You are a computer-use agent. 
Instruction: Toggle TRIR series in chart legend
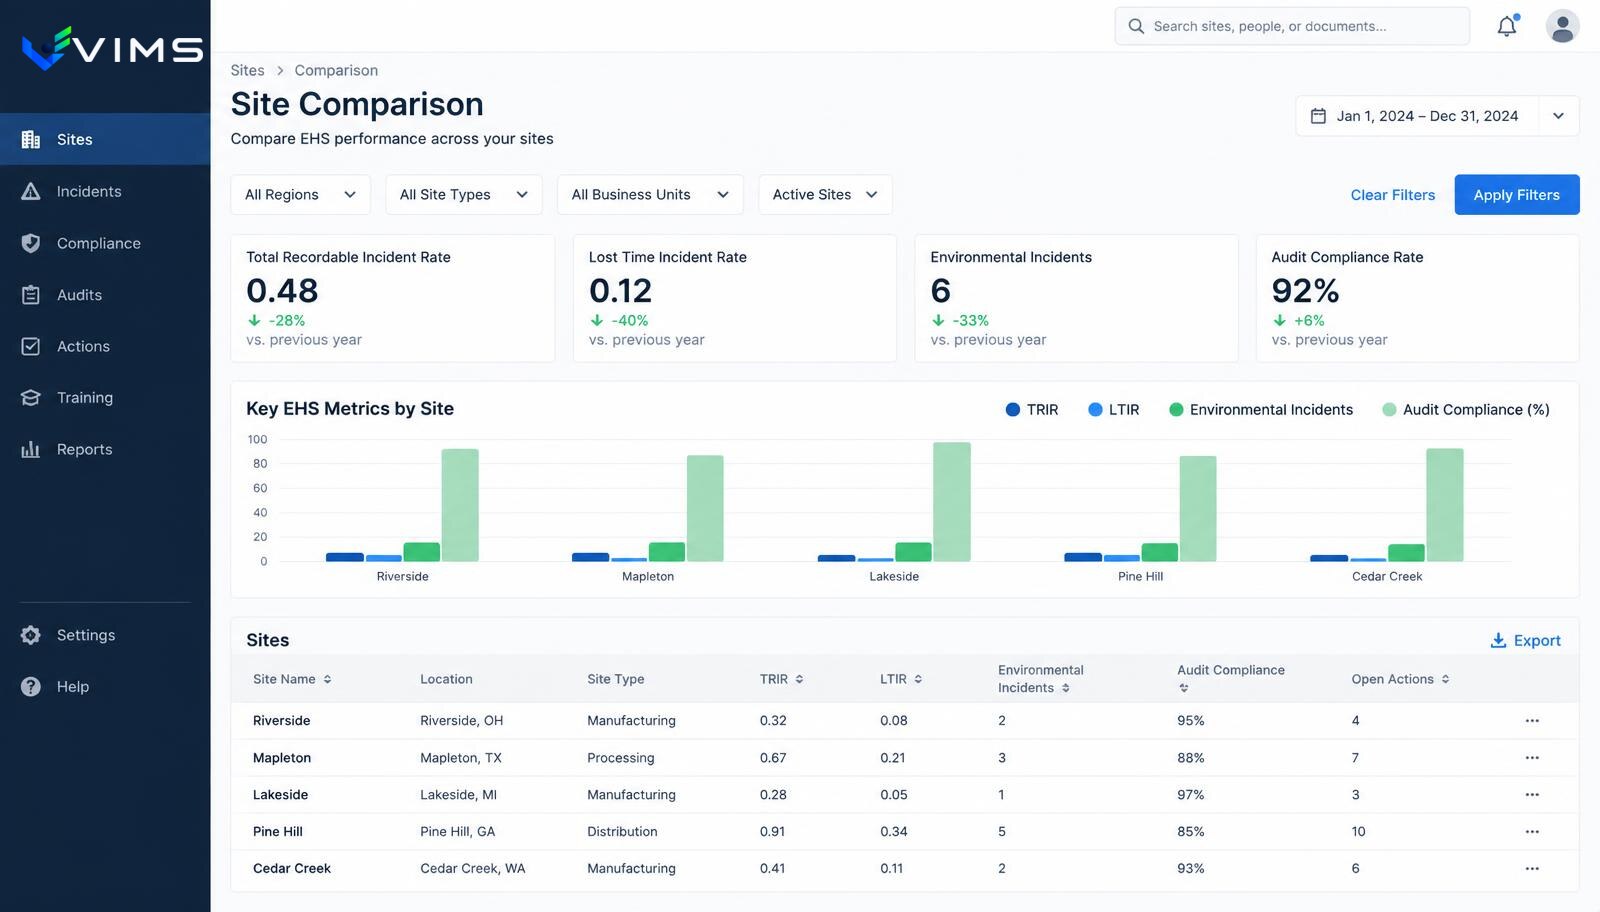tap(1031, 409)
